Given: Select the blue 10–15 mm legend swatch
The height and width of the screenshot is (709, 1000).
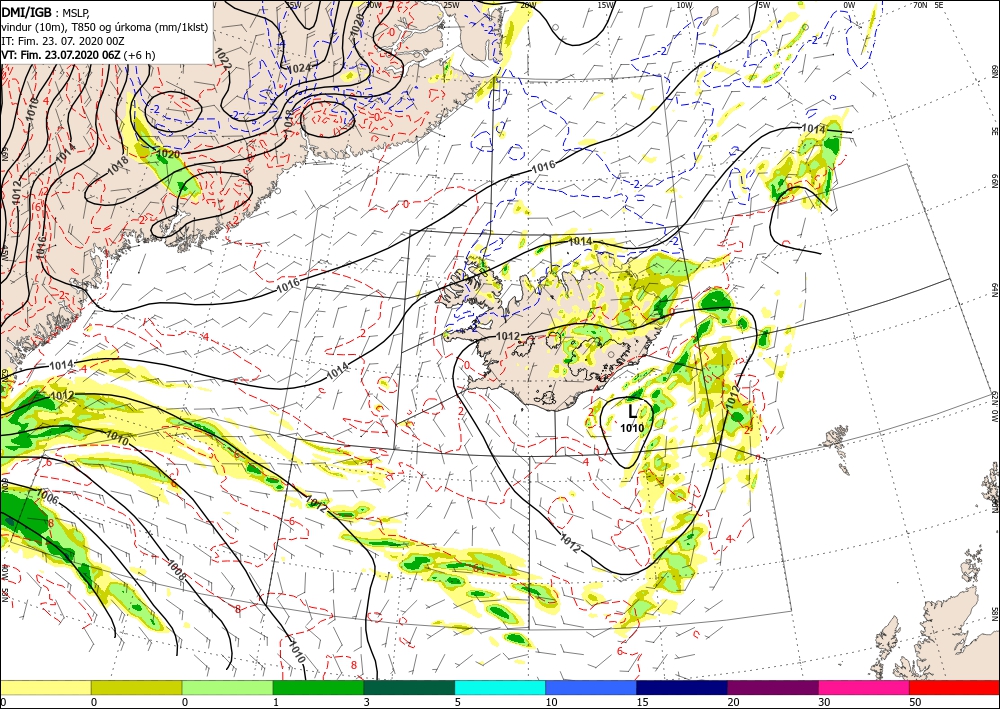Looking at the screenshot, I should [591, 687].
